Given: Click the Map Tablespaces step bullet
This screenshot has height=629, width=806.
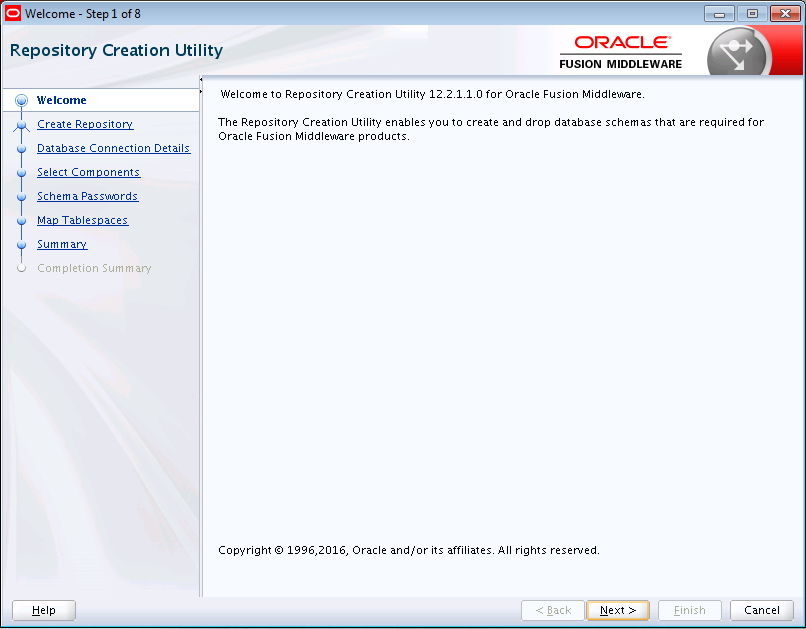Looking at the screenshot, I should click(21, 221).
